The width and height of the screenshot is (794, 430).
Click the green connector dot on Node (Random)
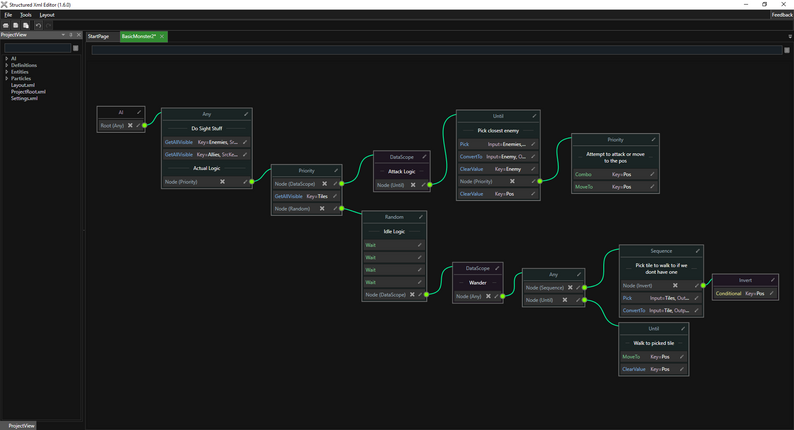coord(342,208)
